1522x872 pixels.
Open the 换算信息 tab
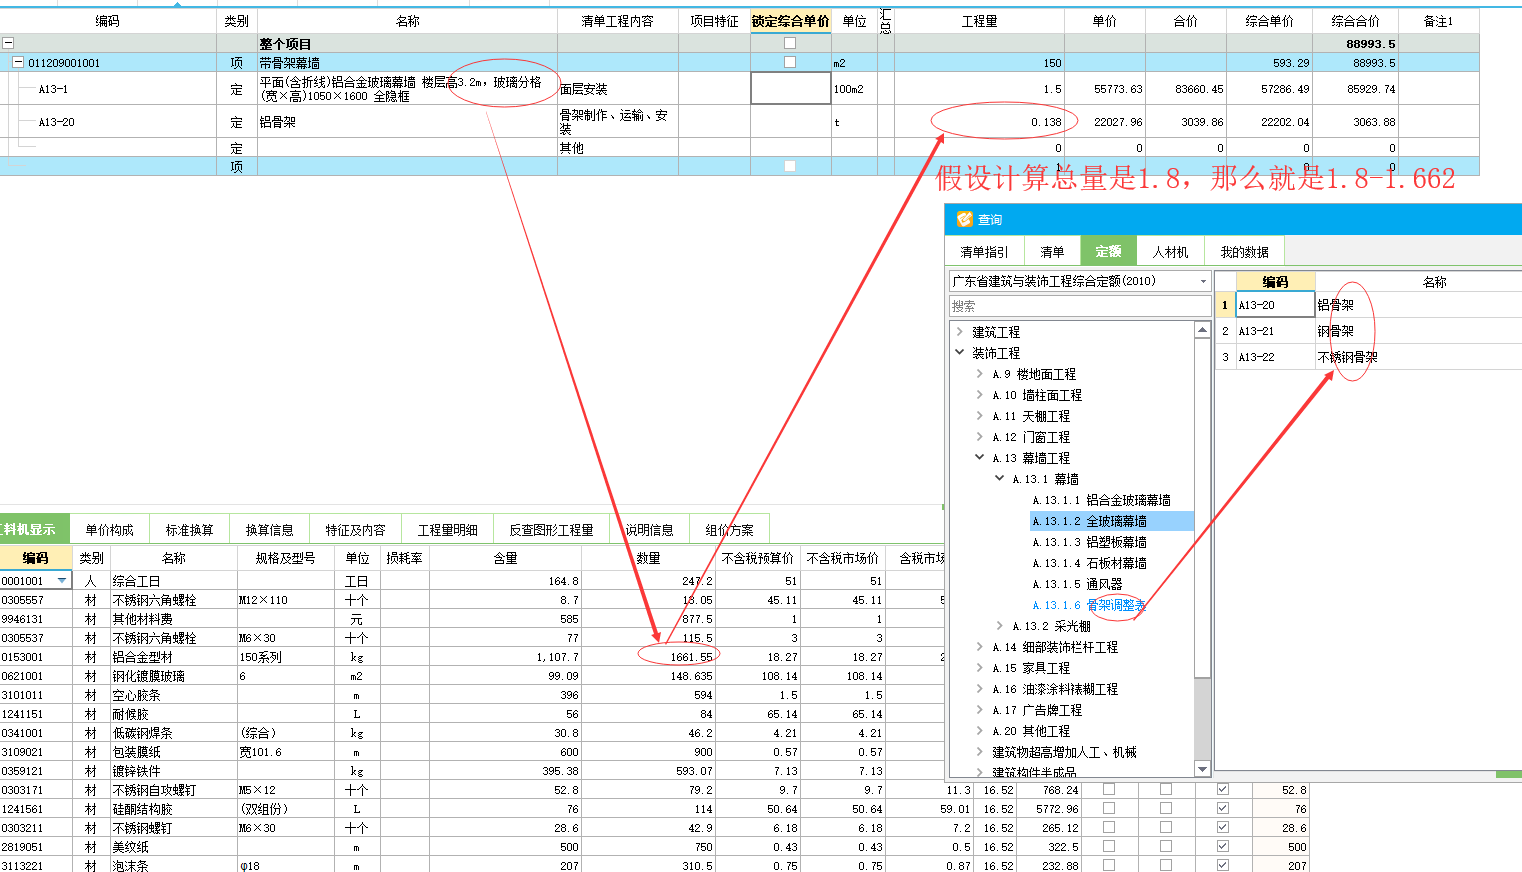coord(269,530)
